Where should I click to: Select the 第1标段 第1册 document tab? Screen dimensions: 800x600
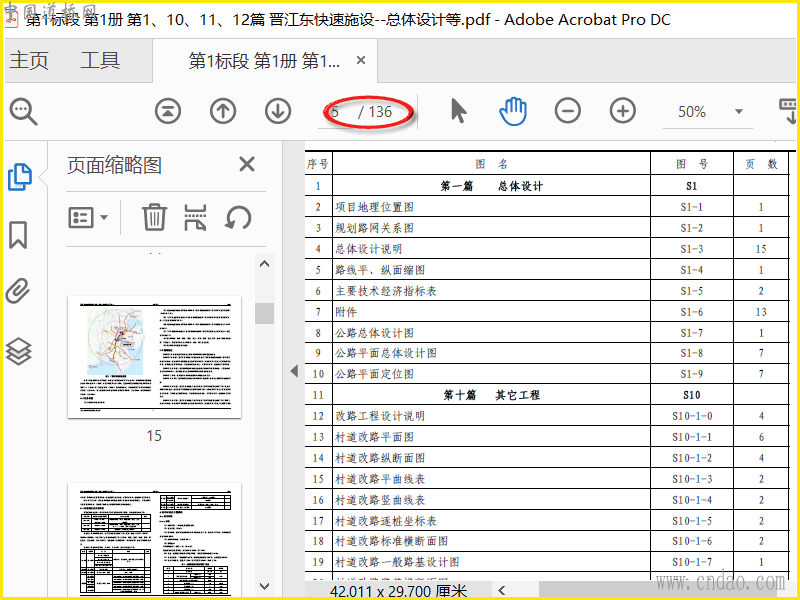(x=264, y=61)
